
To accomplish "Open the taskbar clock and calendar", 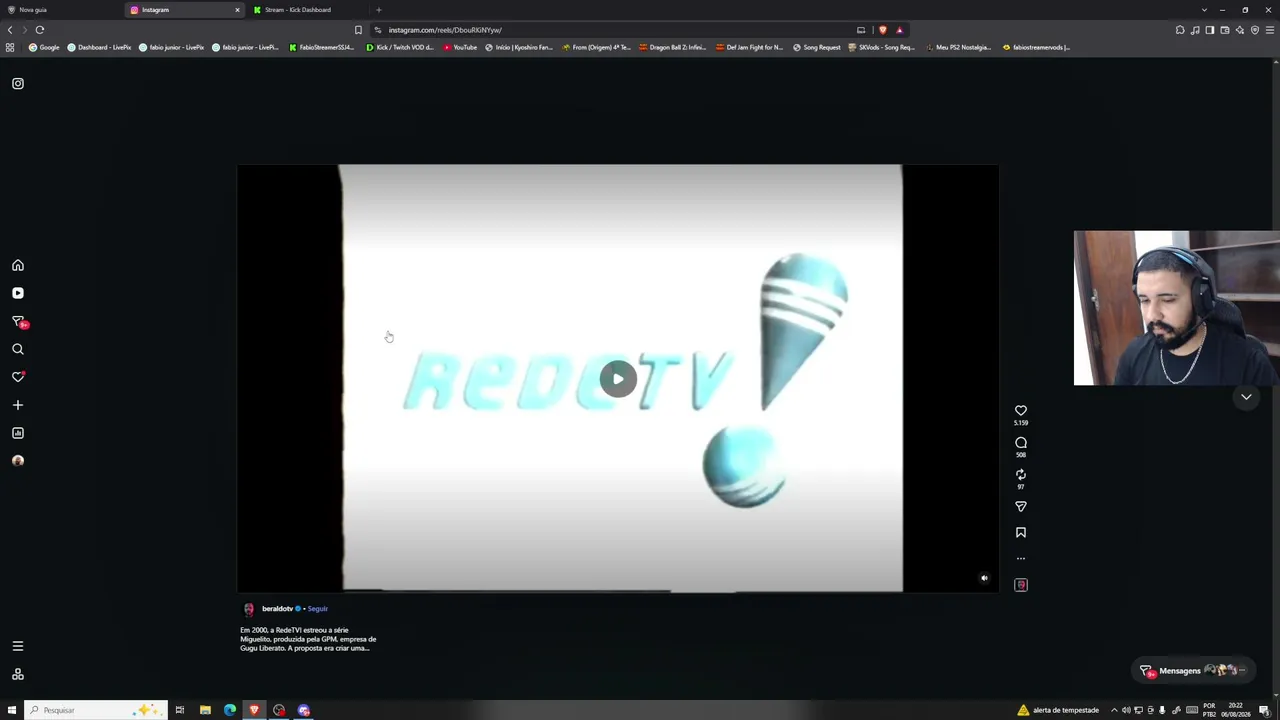I will (1236, 710).
